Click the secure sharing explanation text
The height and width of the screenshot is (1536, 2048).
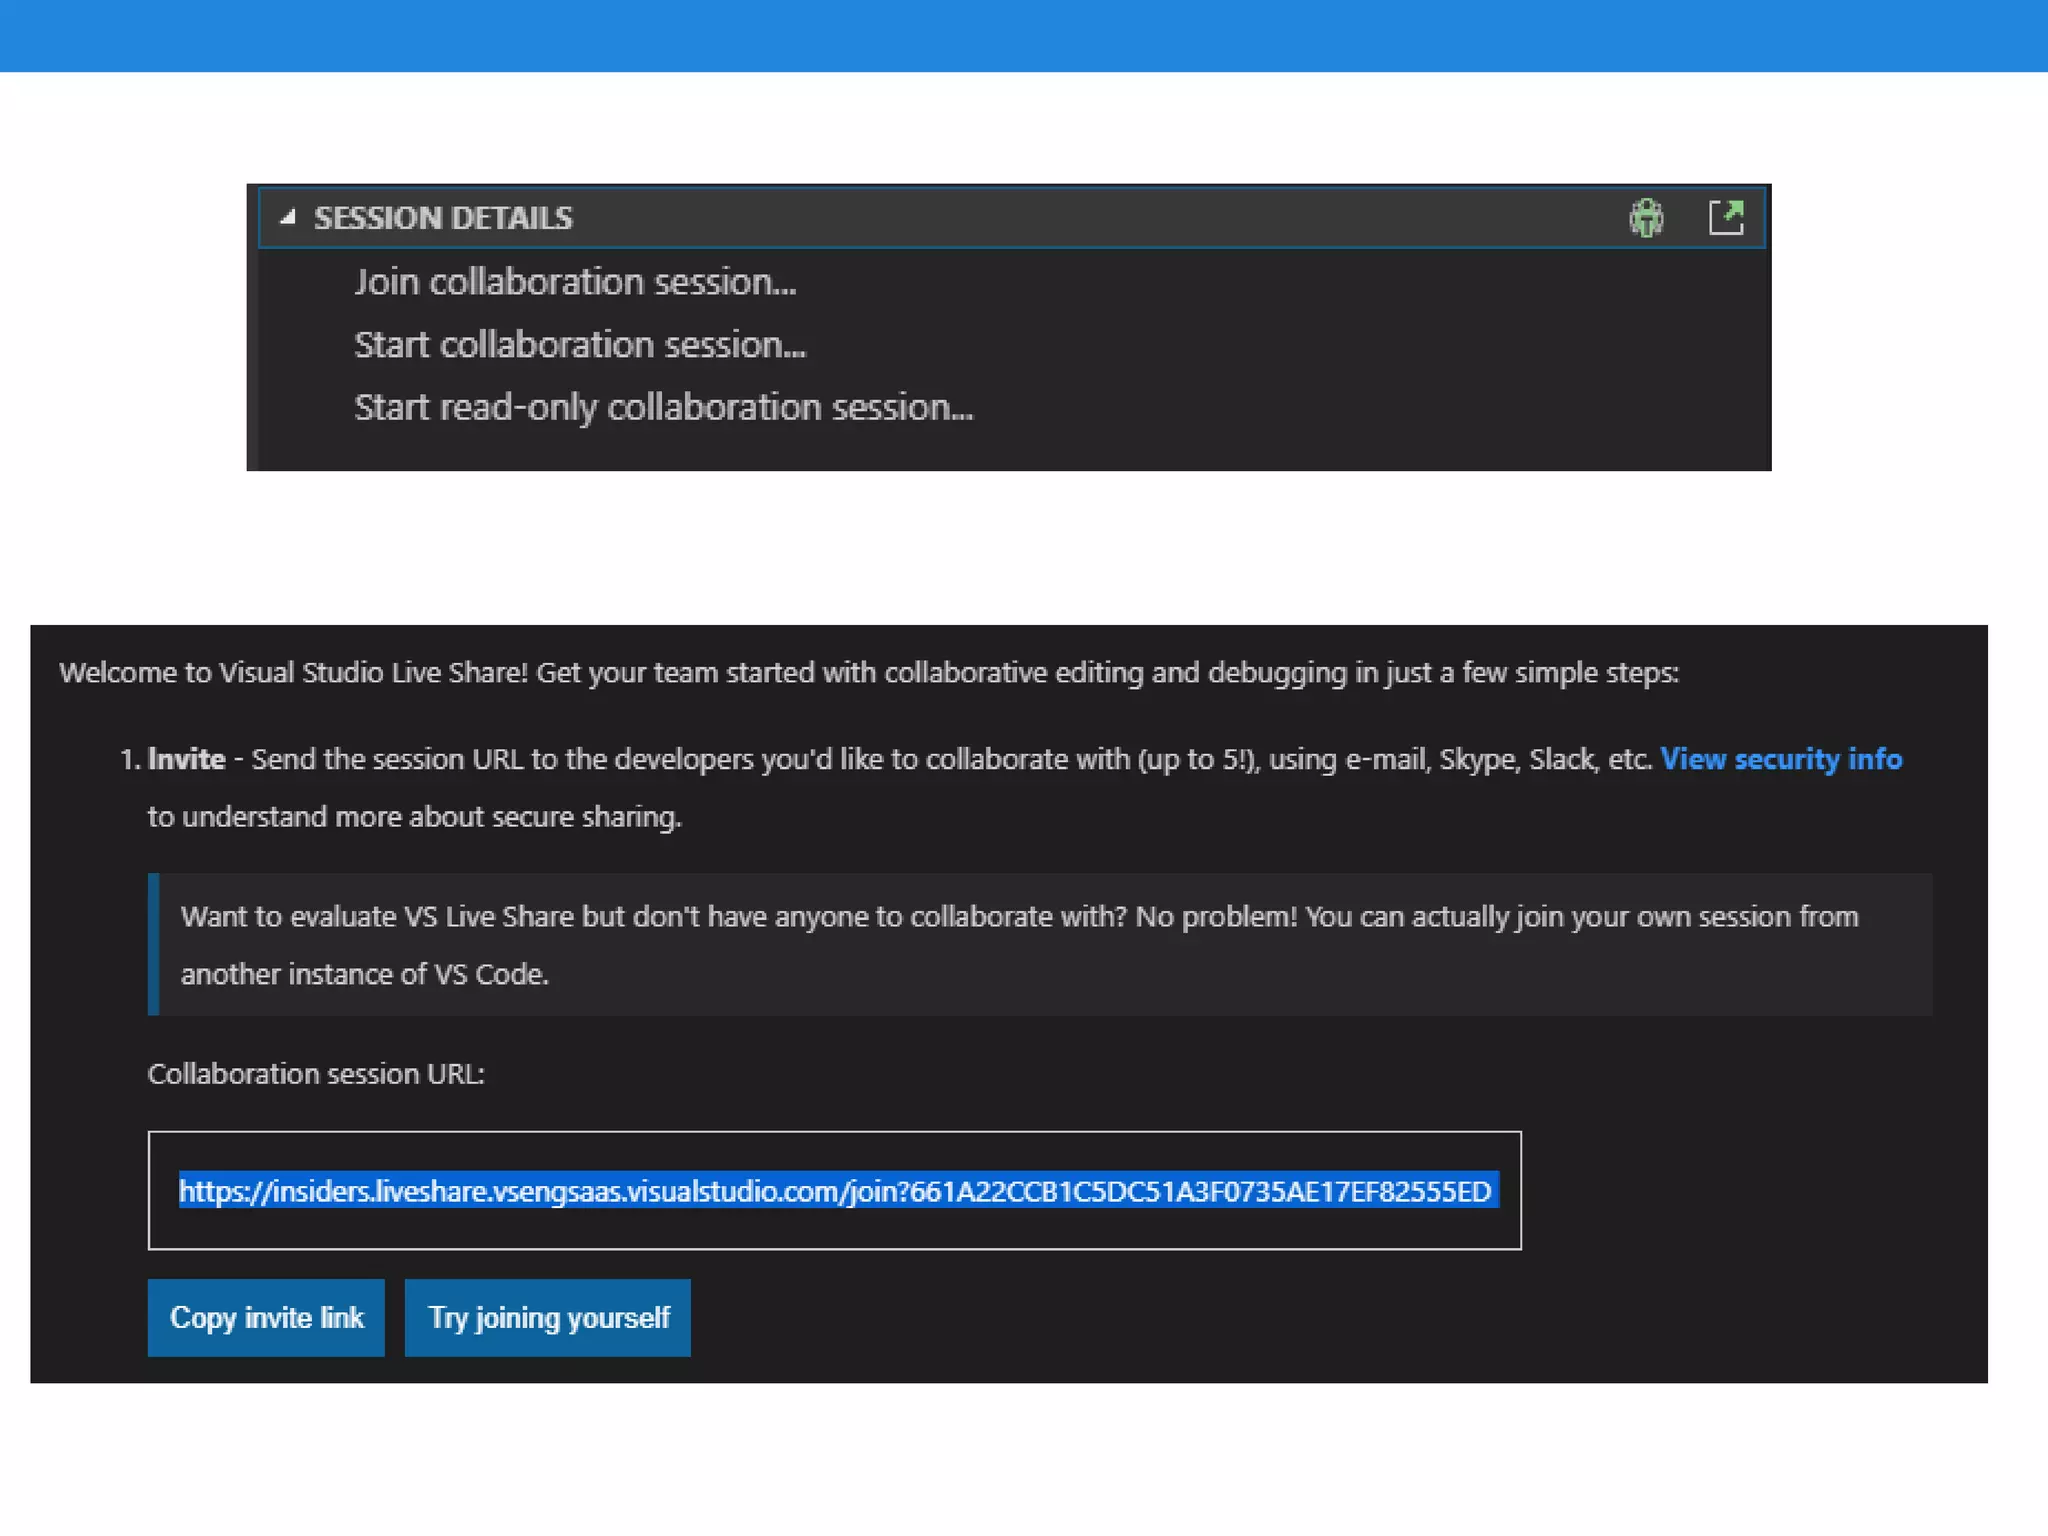point(414,817)
